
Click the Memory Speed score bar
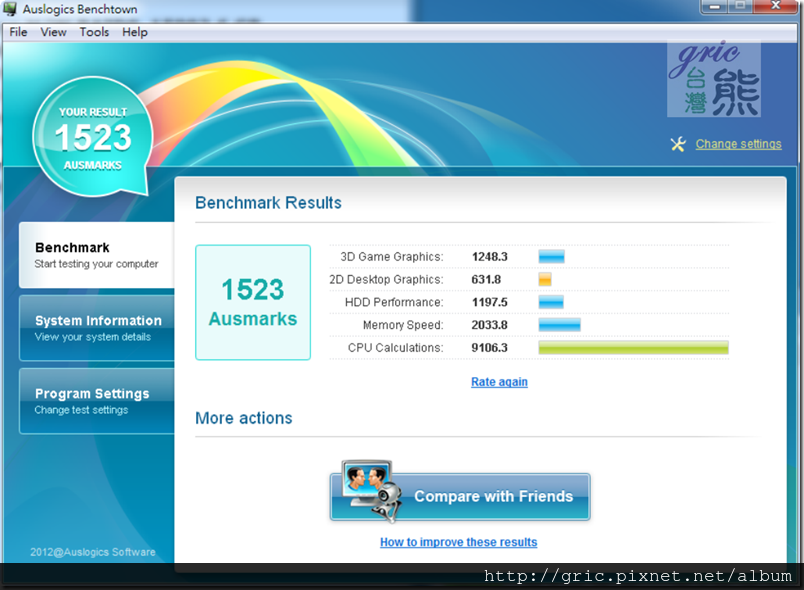[559, 325]
